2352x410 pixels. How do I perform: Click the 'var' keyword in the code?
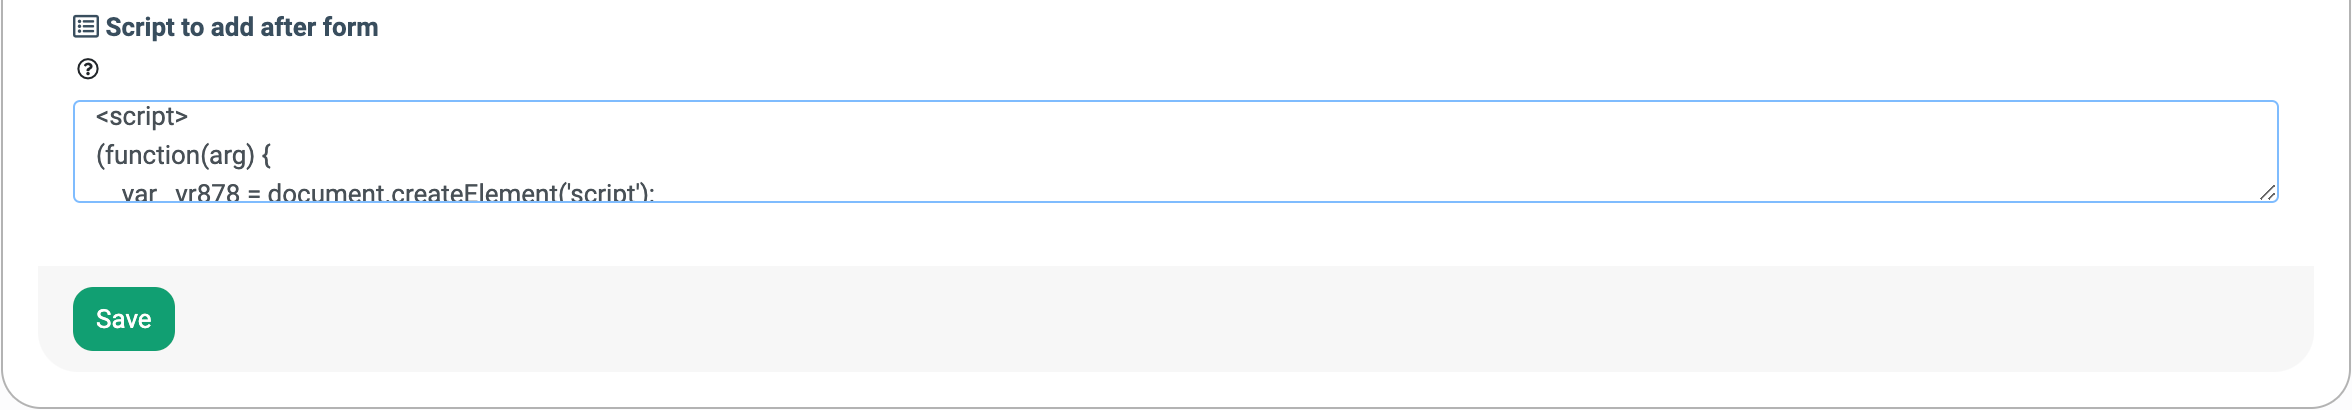coord(139,192)
